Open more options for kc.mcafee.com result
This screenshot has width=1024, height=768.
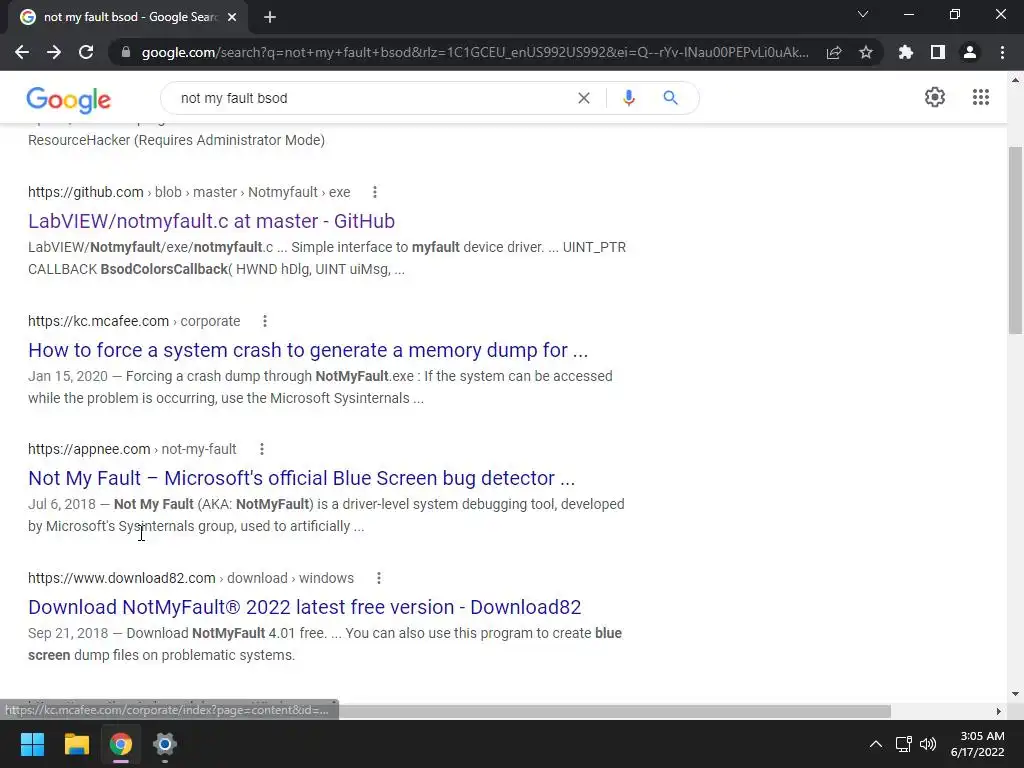264,321
